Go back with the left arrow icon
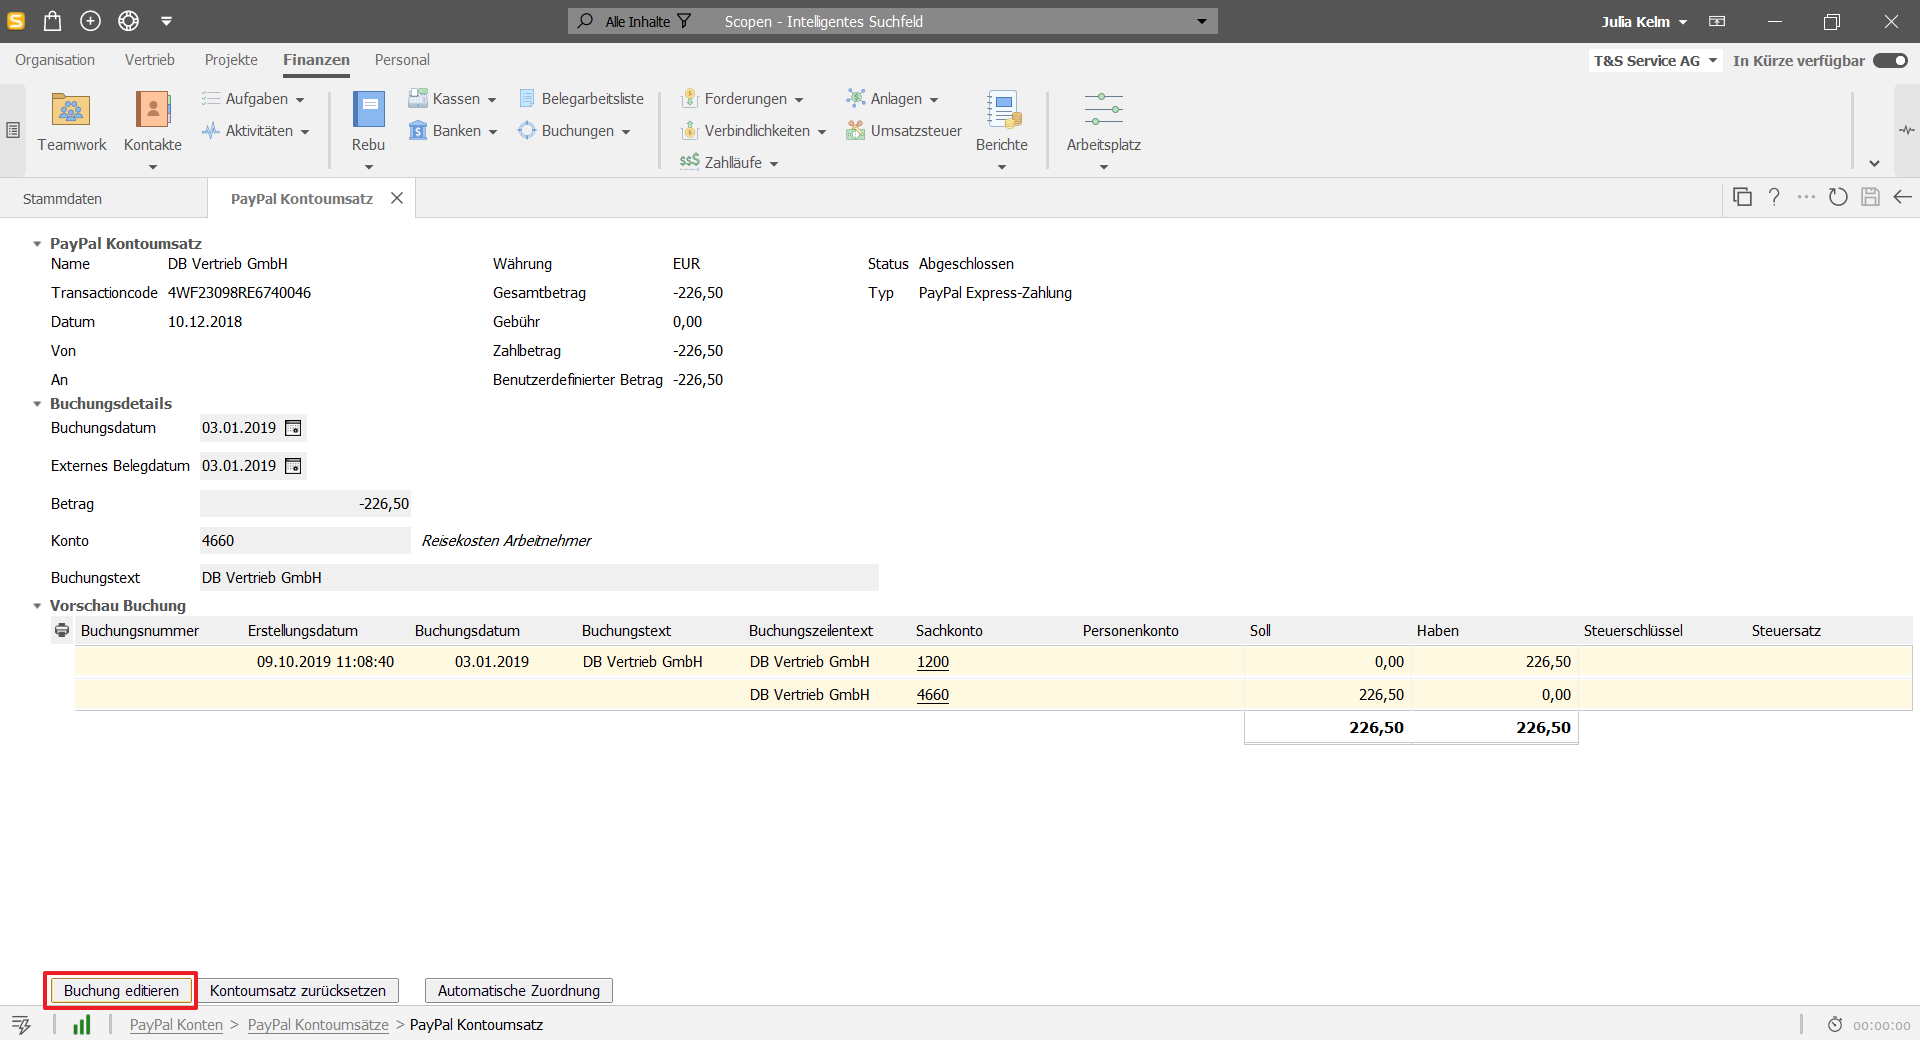 1902,197
